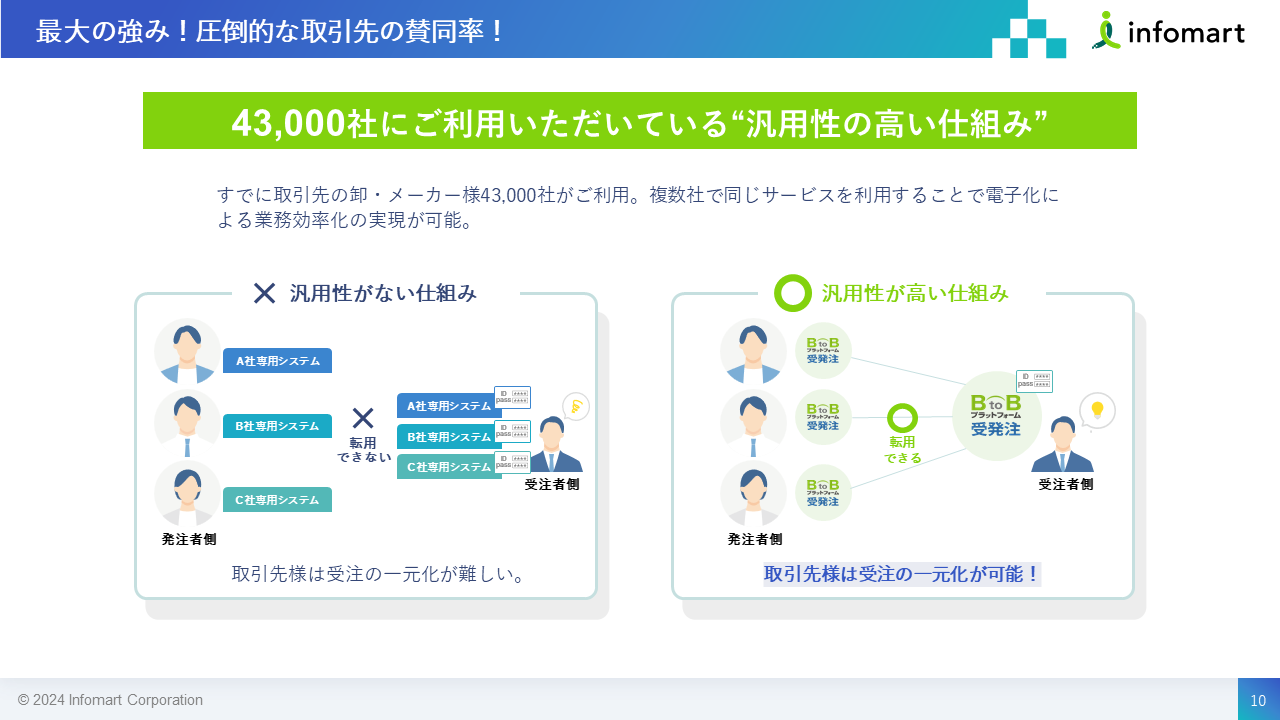The height and width of the screenshot is (720, 1280).
Task: Select the C社専用システム label beside bottom orderer avatar
Action: 277,500
